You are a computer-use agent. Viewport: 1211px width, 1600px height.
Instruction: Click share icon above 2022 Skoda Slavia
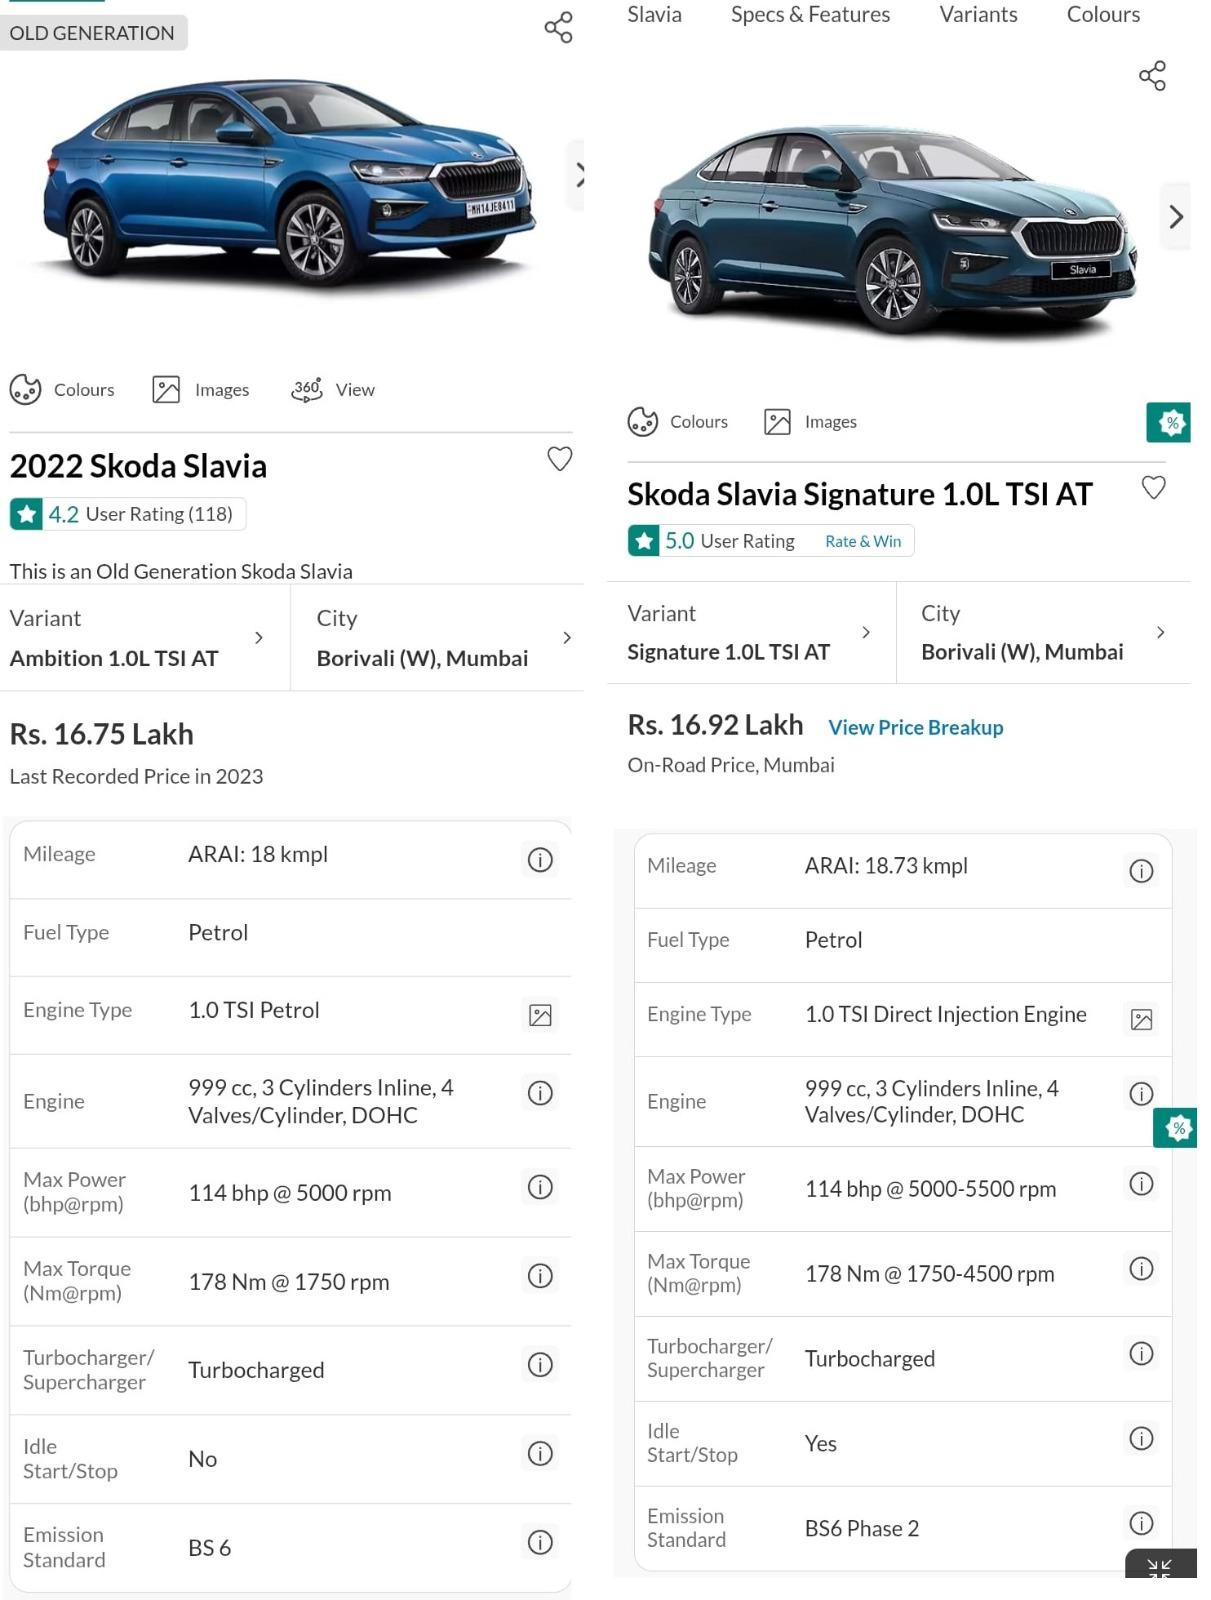point(558,27)
